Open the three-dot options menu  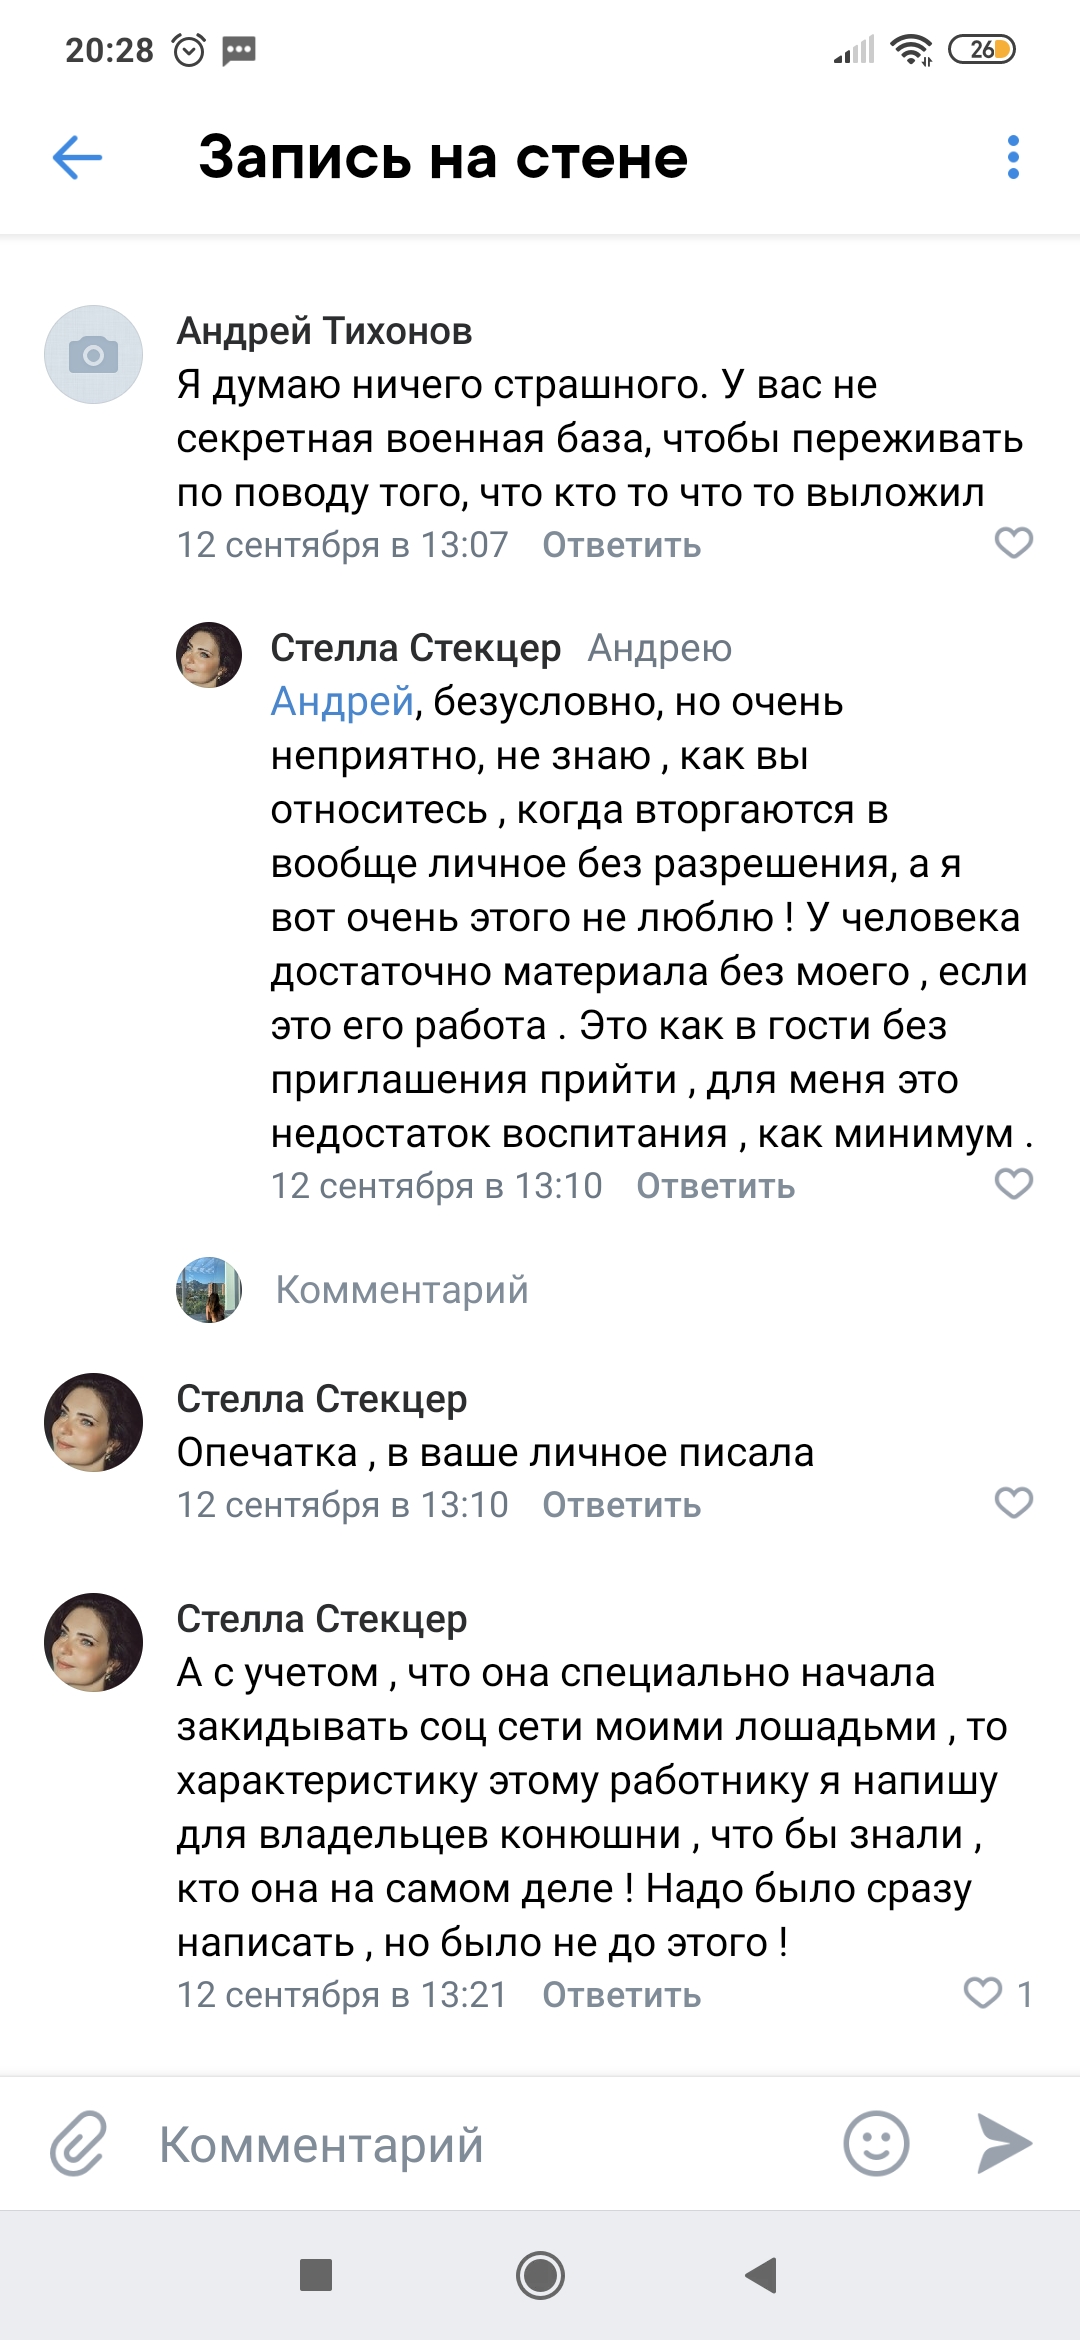(x=1013, y=158)
